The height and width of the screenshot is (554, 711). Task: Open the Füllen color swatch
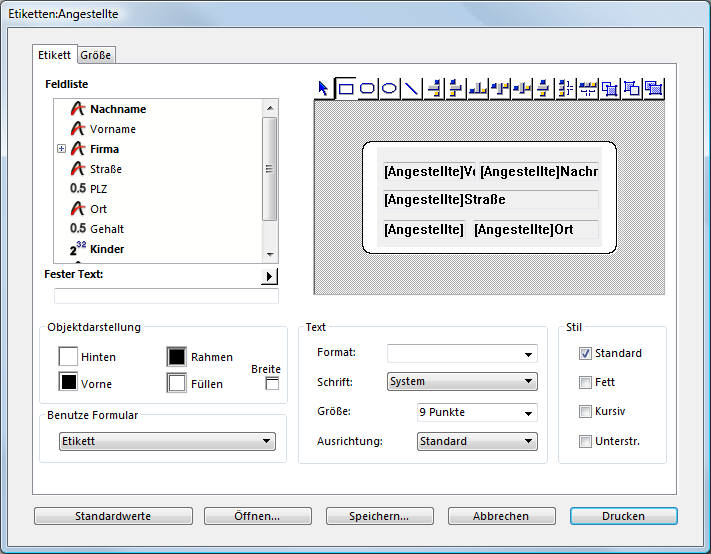pos(176,383)
